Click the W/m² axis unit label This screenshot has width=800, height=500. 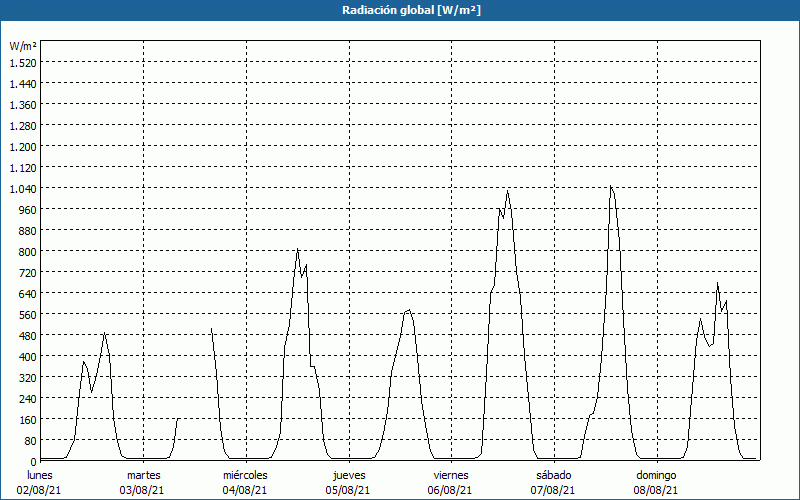pyautogui.click(x=23, y=46)
